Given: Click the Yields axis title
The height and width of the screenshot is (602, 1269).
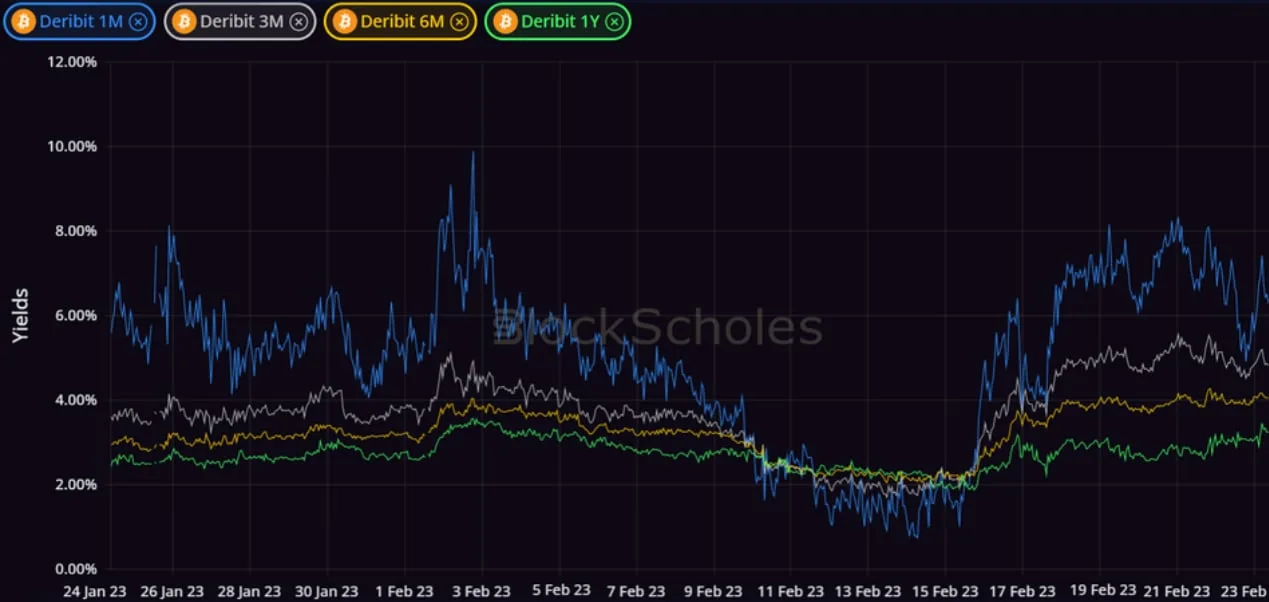Looking at the screenshot, I should pyautogui.click(x=21, y=315).
